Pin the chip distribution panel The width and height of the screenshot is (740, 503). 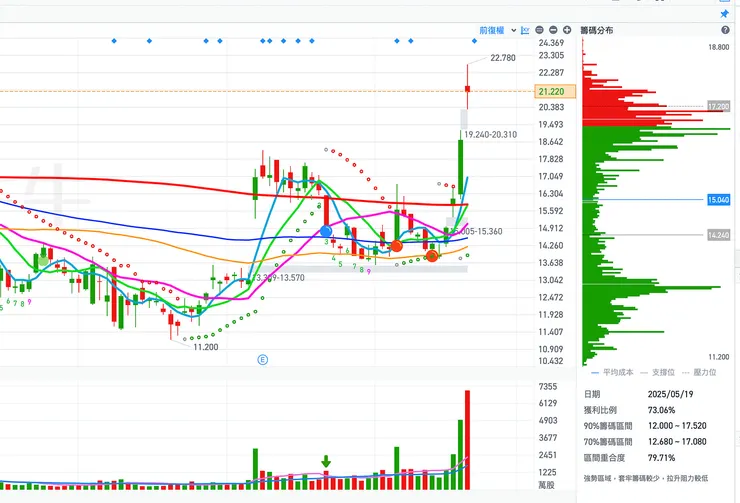[724, 14]
